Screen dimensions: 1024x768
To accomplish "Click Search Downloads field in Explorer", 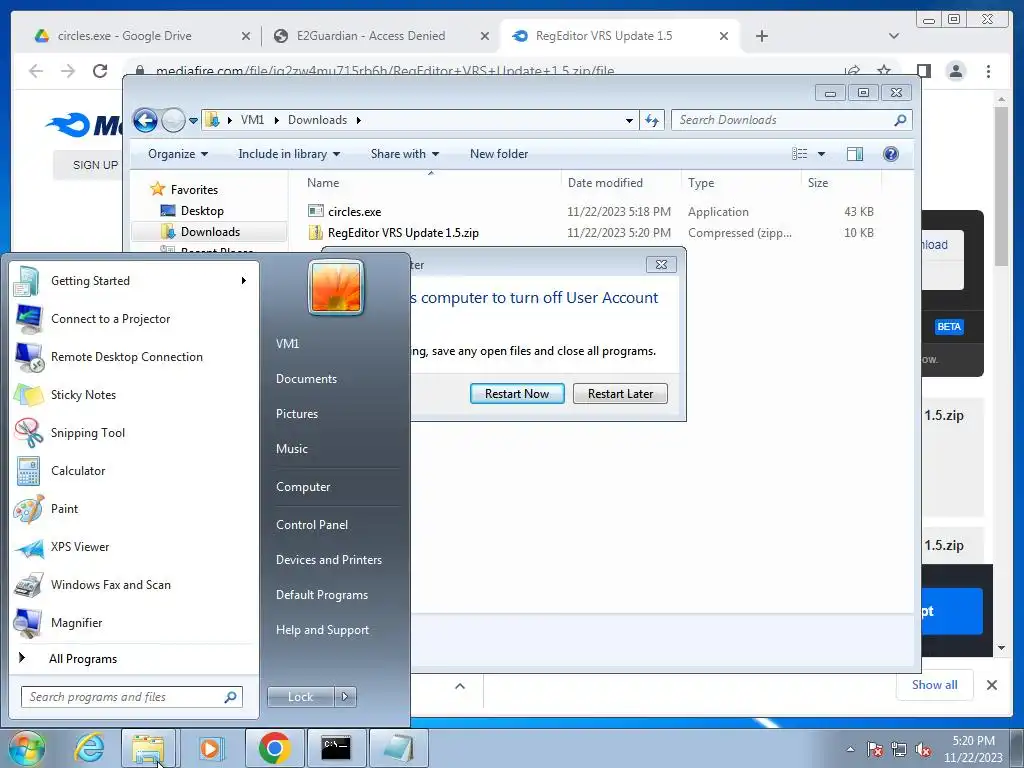I will (x=792, y=120).
